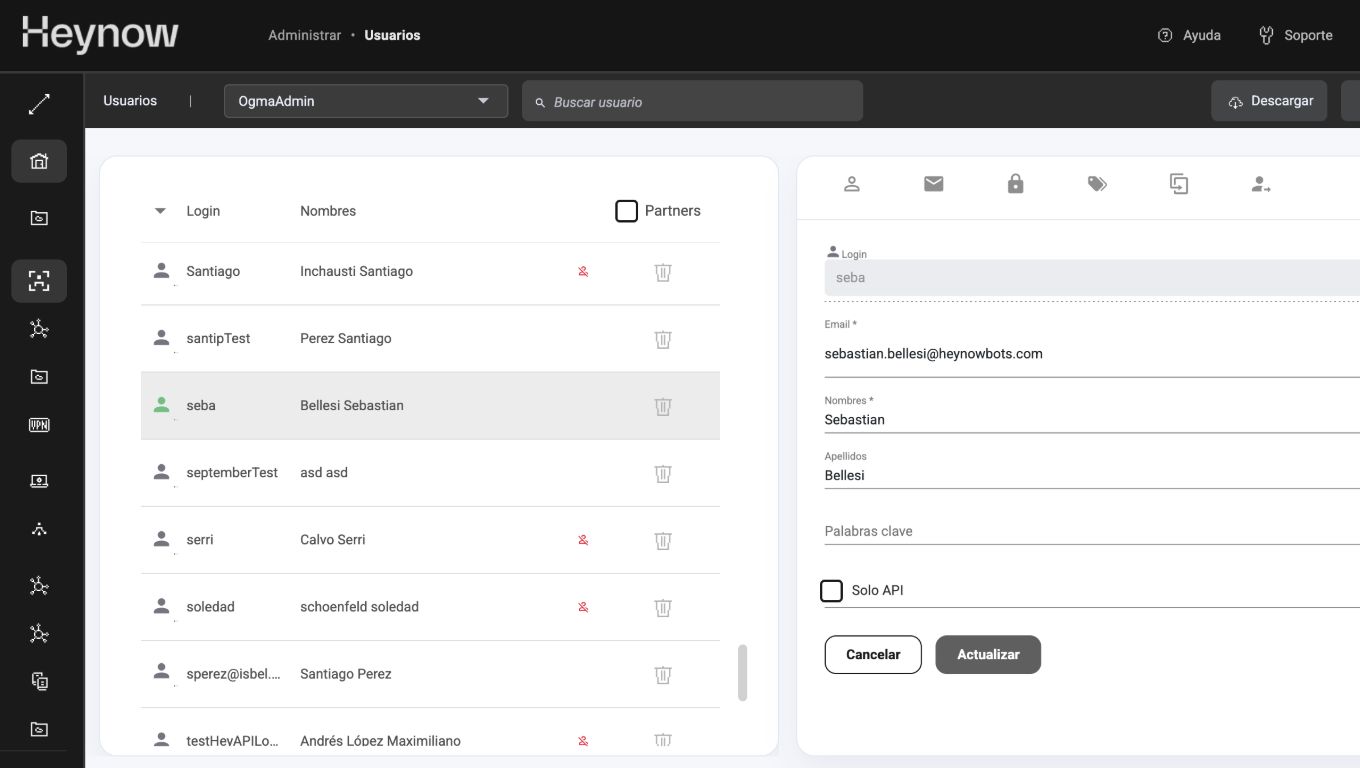Viewport: 1360px width, 768px height.
Task: Click the Descargar download button
Action: [1269, 101]
